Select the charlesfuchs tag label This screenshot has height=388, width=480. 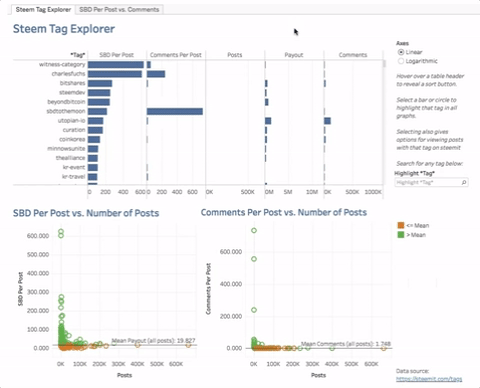tap(68, 74)
